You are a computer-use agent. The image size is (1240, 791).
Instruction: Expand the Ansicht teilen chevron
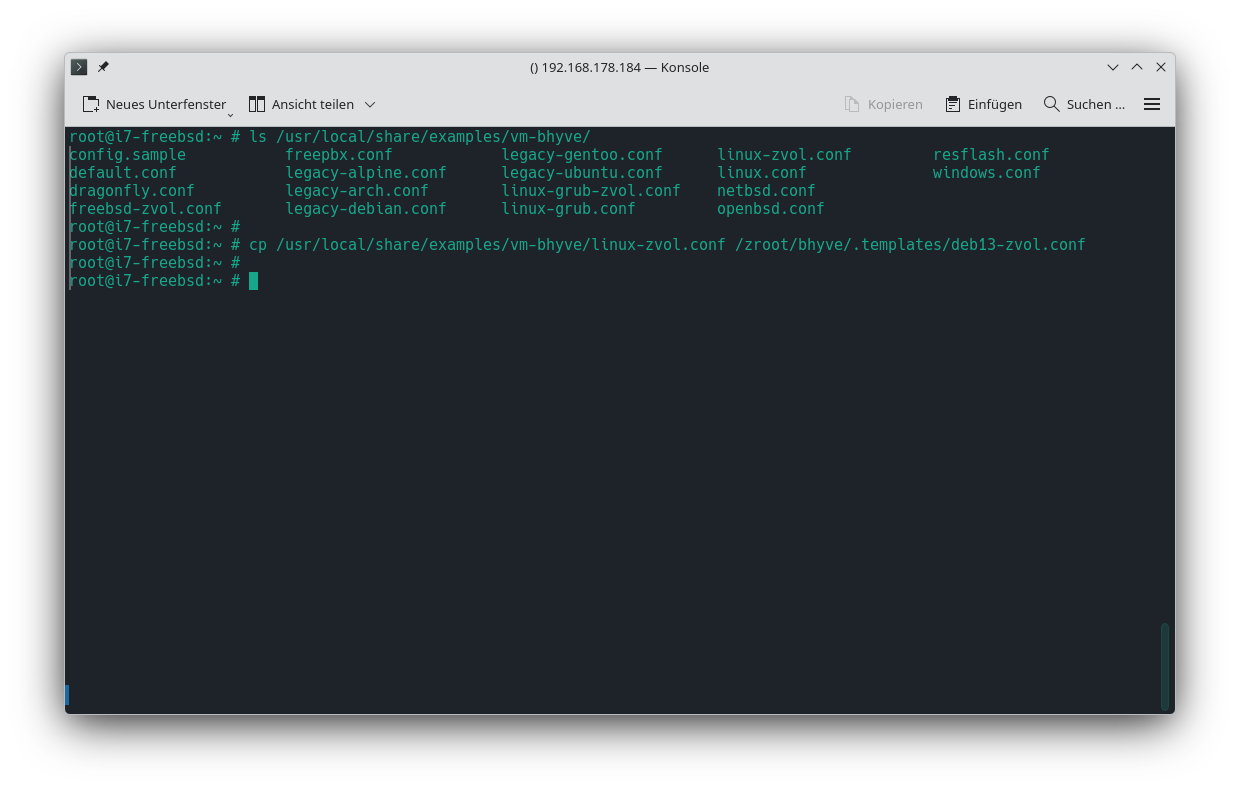(369, 104)
